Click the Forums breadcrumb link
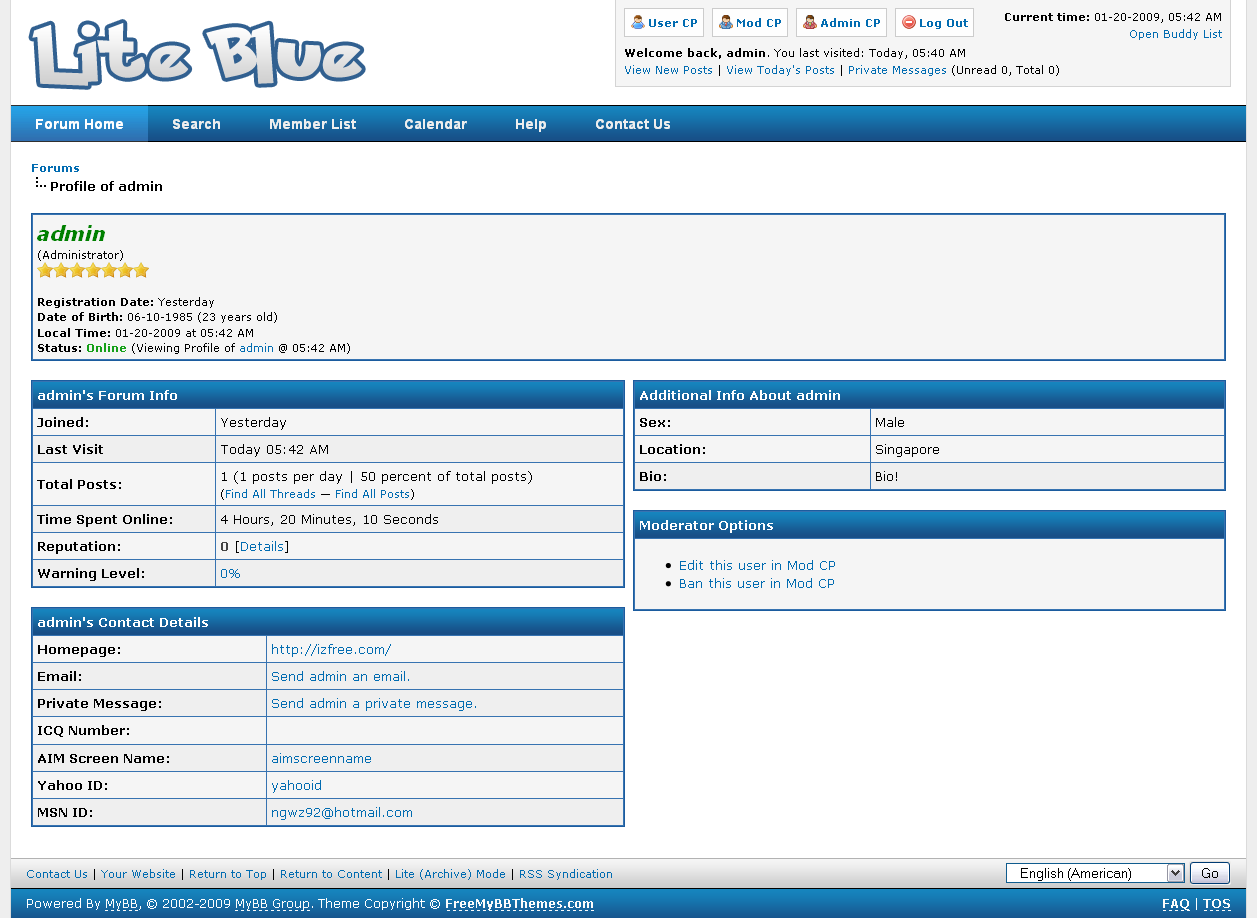 click(55, 168)
